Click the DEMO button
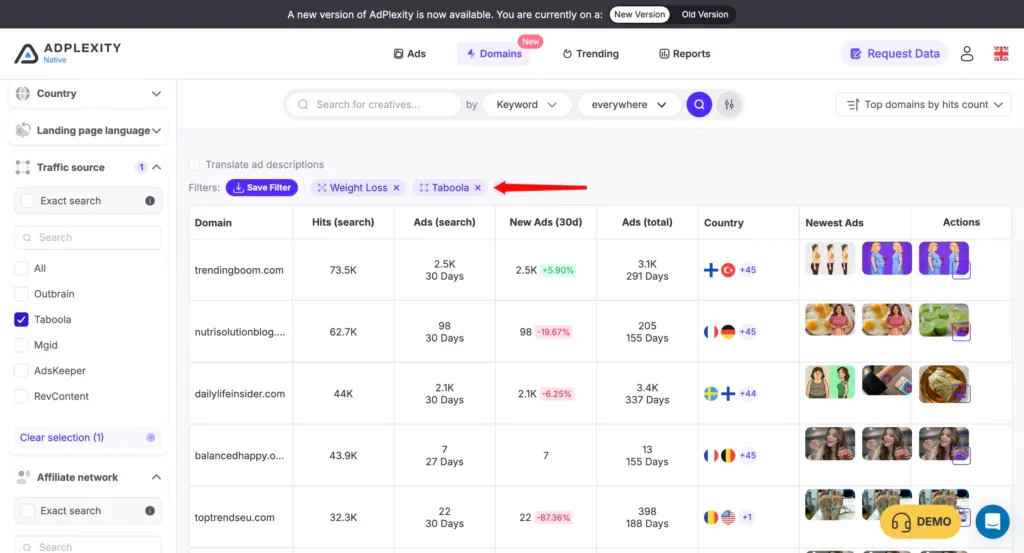The height and width of the screenshot is (553, 1024). click(920, 522)
